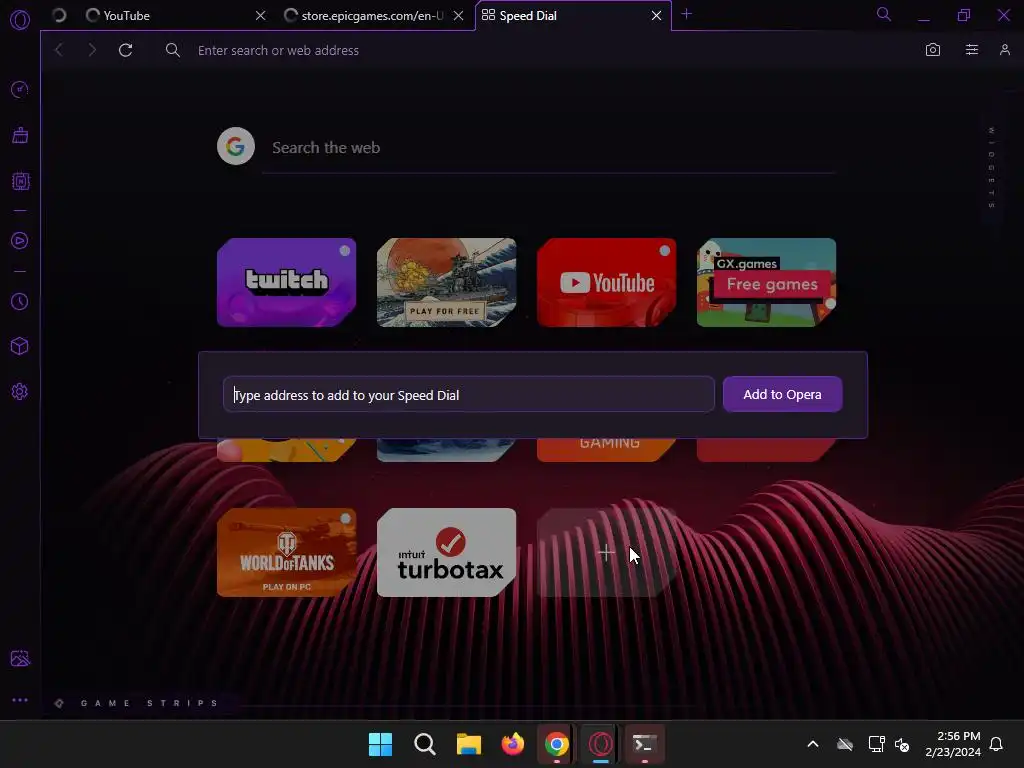
Task: Open the YouTube speed dial tile
Action: (606, 282)
